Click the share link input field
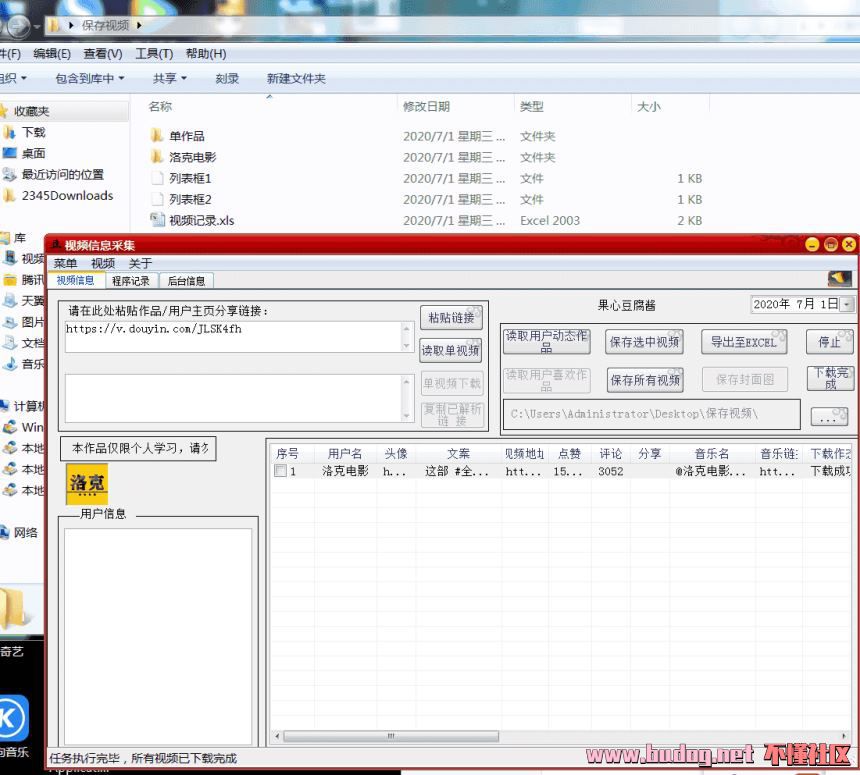This screenshot has height=775, width=860. coord(234,337)
